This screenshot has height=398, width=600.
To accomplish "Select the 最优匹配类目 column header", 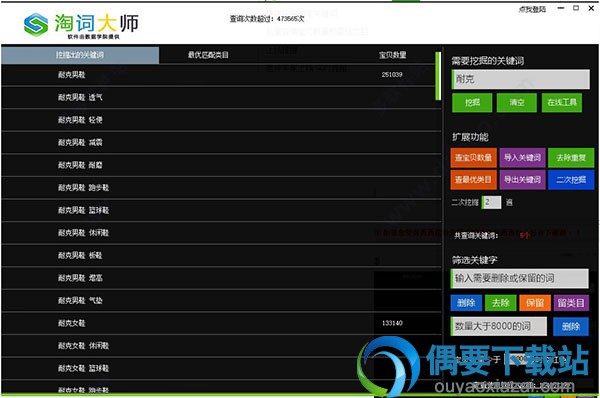I will (208, 55).
